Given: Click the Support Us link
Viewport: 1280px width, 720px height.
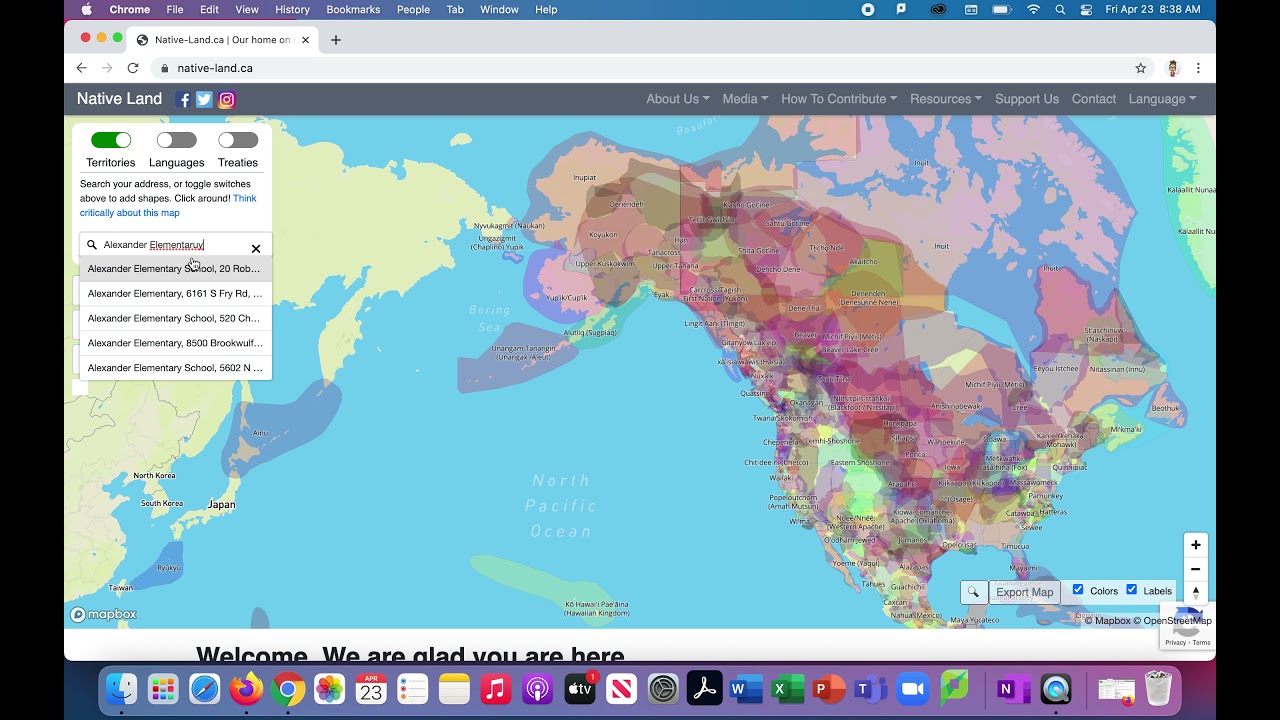Looking at the screenshot, I should coord(1027,99).
